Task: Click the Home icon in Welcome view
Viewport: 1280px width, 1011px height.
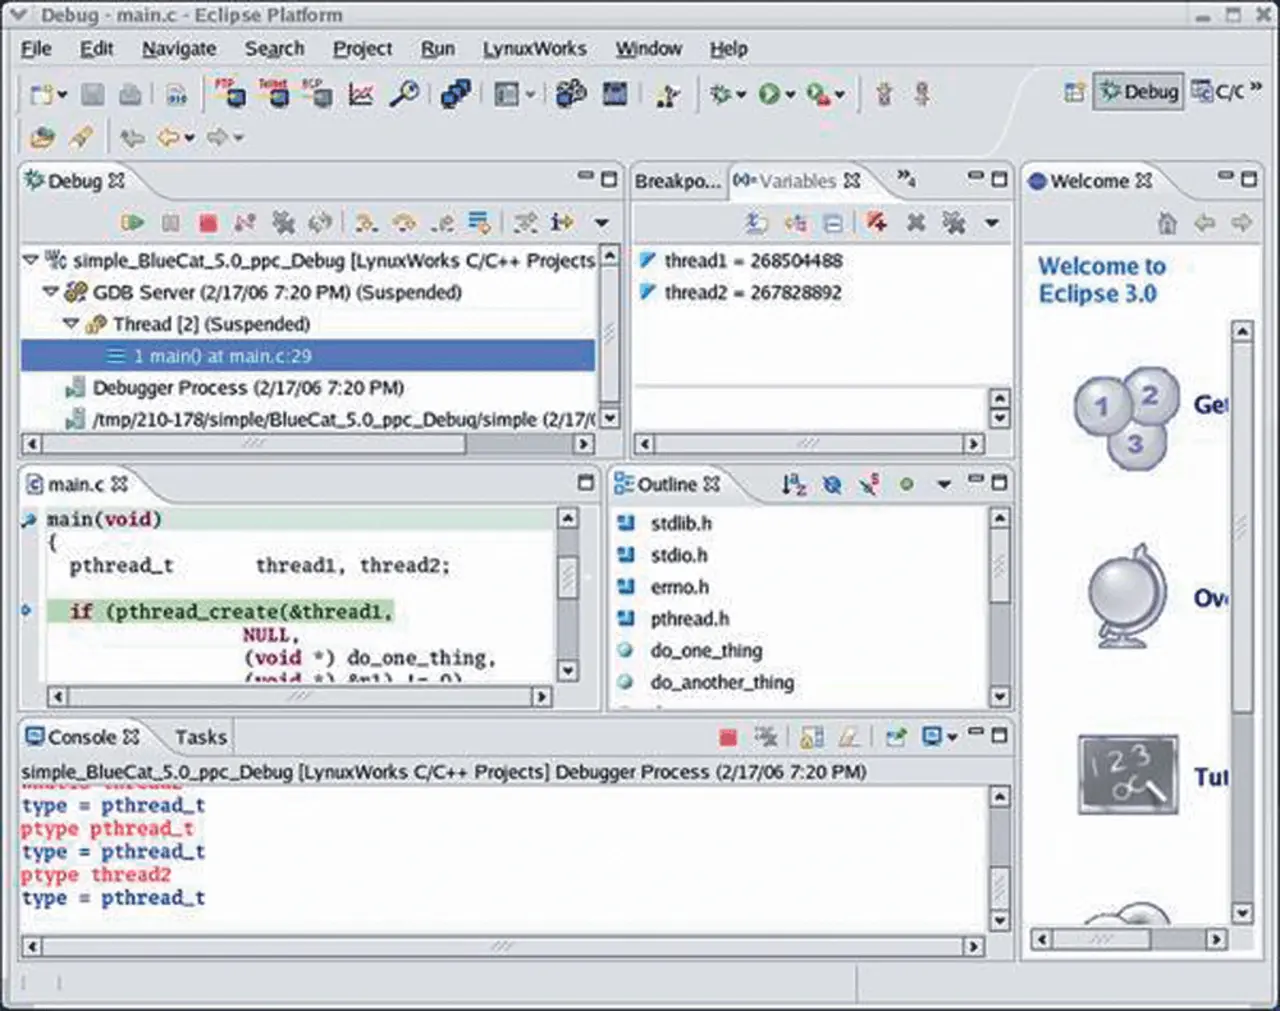Action: coord(1167,222)
